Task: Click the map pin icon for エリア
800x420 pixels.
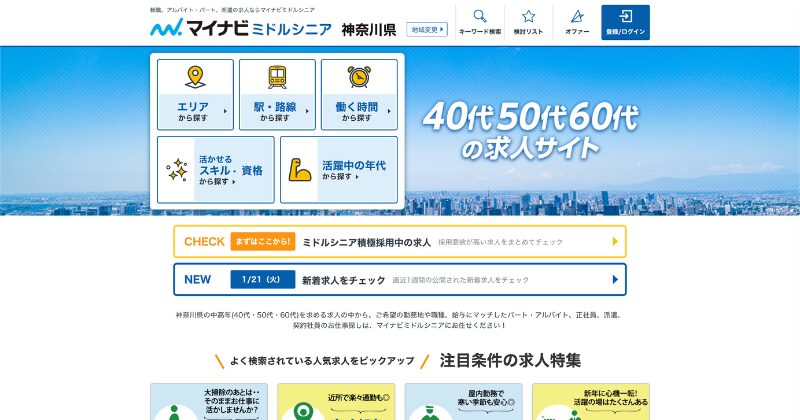Action: 195,77
